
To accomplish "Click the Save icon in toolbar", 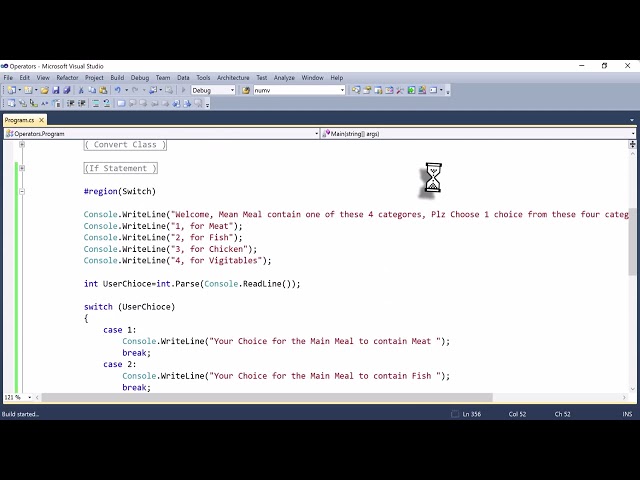I will click(x=56, y=90).
